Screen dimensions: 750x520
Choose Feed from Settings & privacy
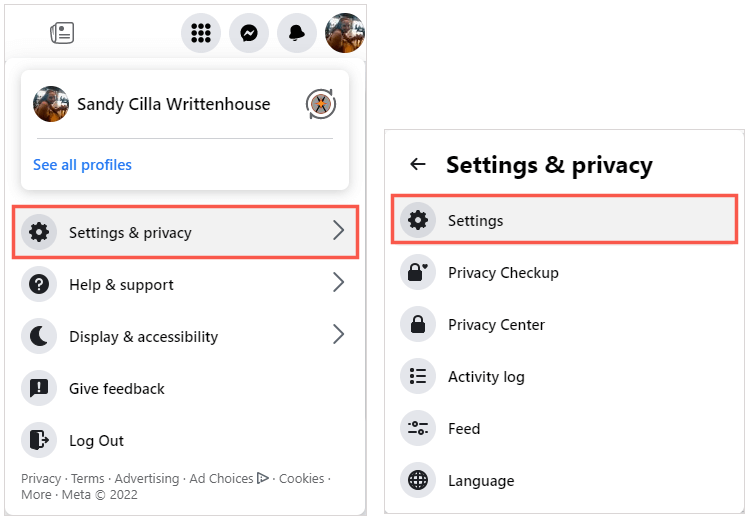pyautogui.click(x=464, y=429)
